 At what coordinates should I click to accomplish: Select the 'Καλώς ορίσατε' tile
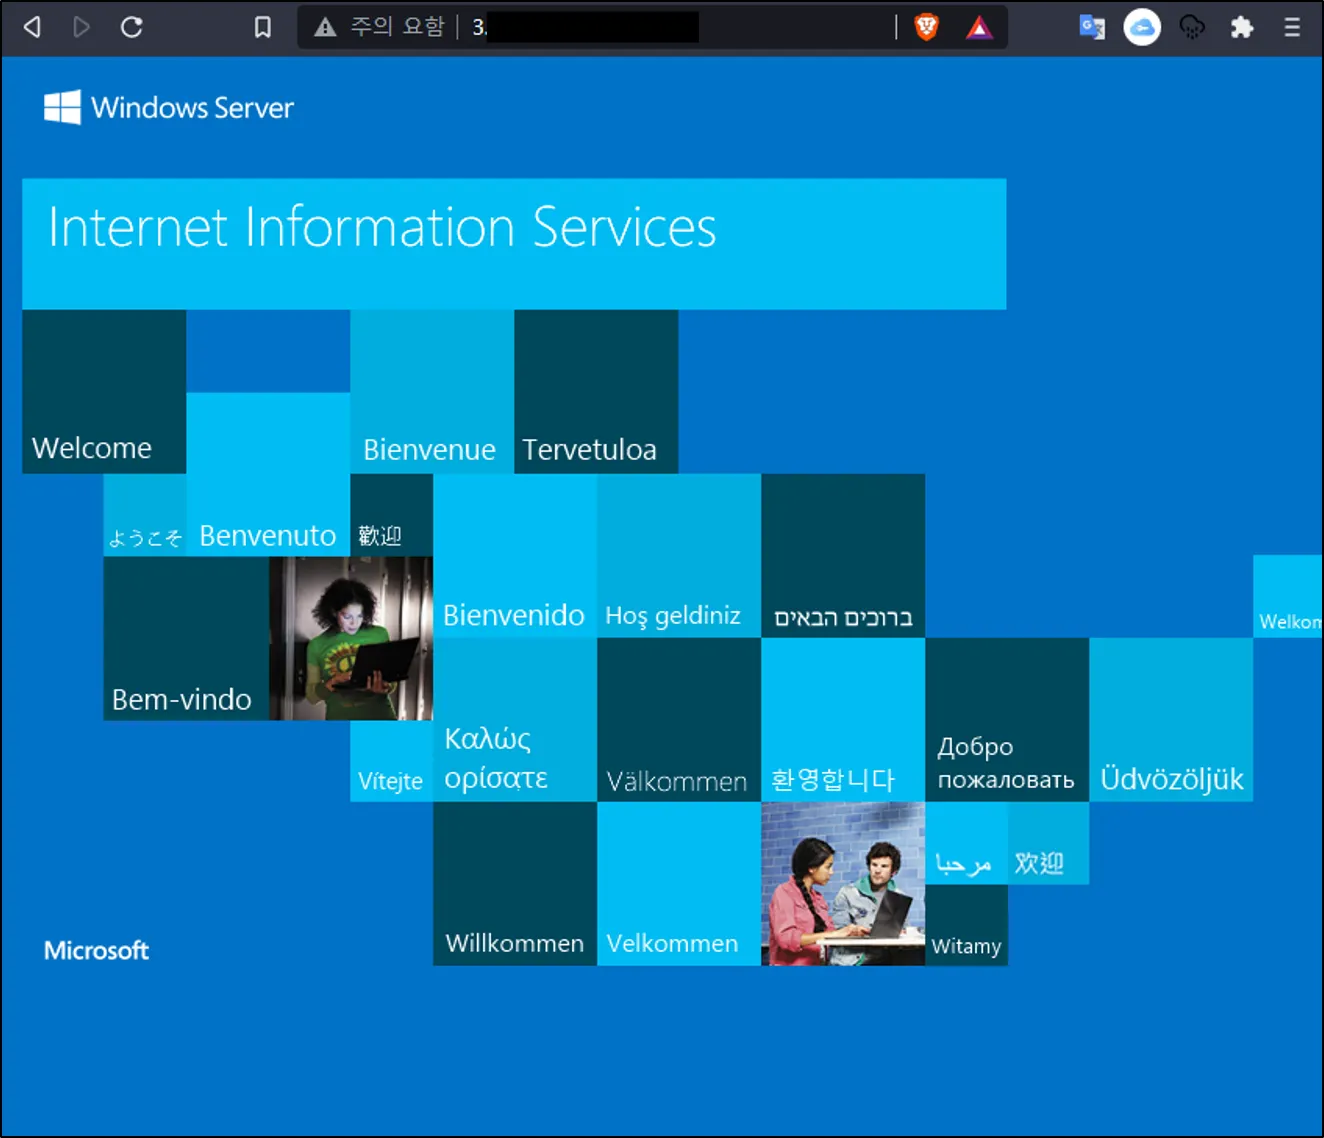click(x=515, y=720)
